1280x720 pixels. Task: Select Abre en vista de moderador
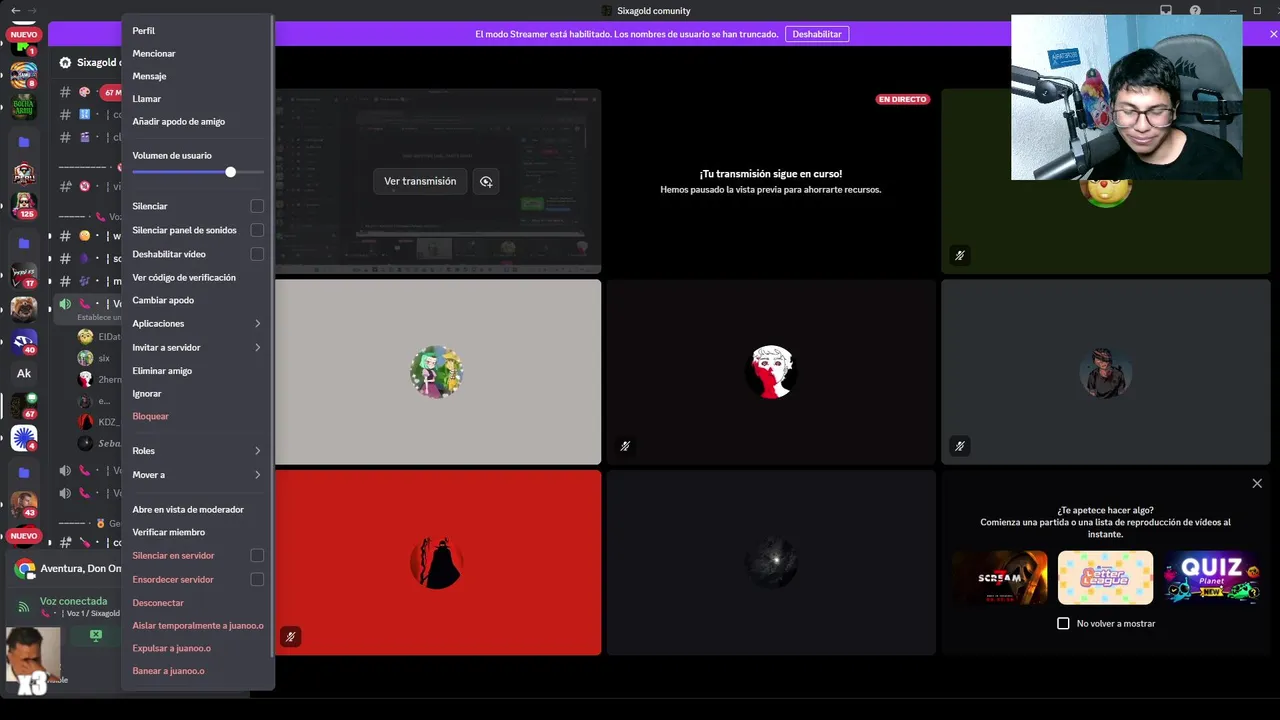click(197, 510)
